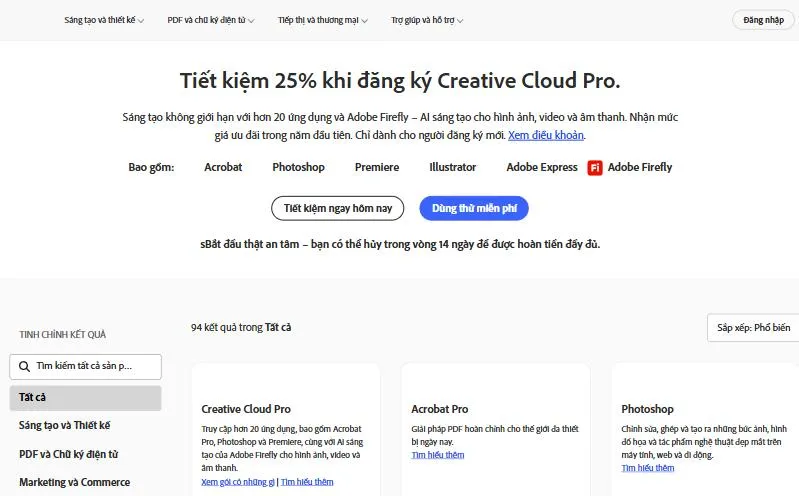Open Tìm hiểu thêm under Photoshop card
The image size is (799, 496).
click(x=648, y=468)
